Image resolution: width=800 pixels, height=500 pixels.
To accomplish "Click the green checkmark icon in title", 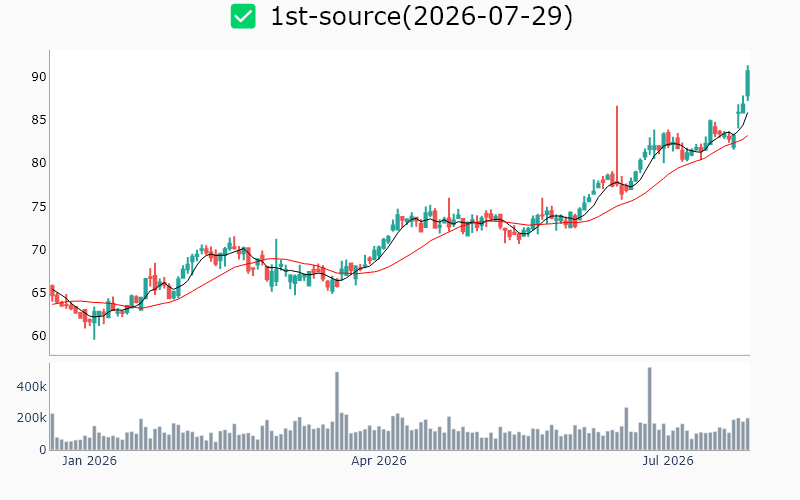I will (243, 16).
